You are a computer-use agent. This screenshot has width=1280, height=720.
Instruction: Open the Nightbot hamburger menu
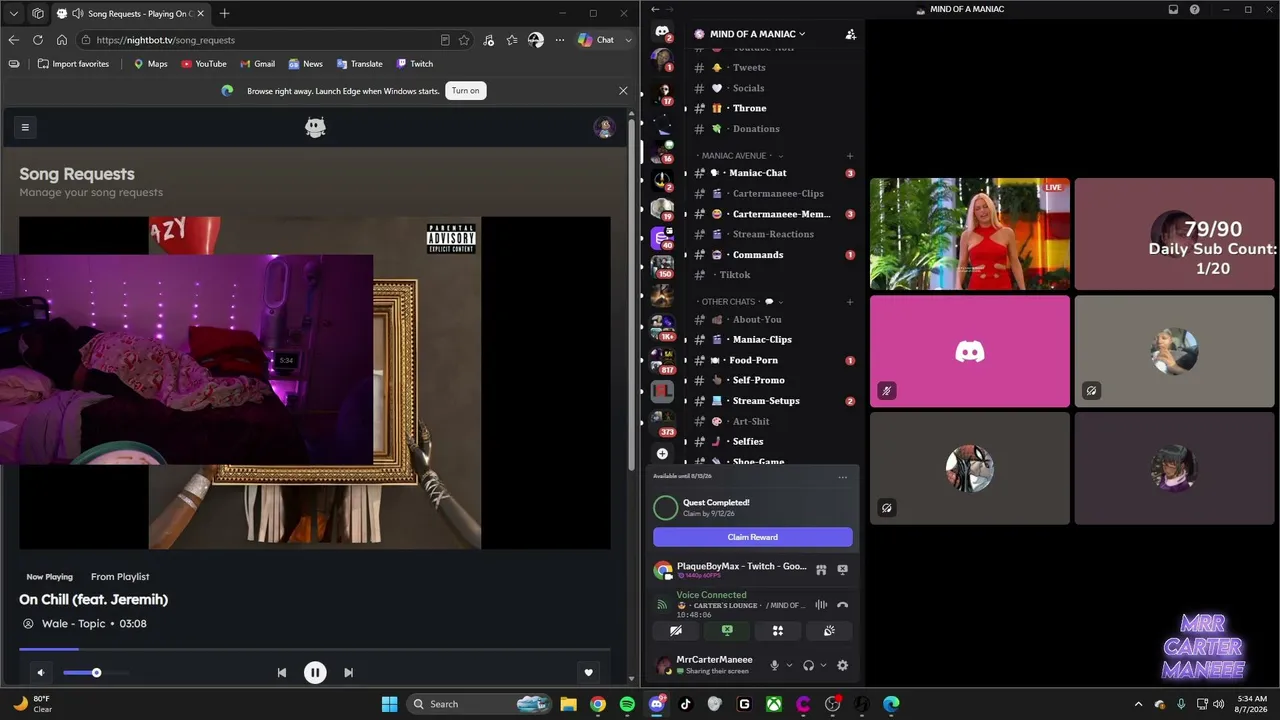click(25, 127)
